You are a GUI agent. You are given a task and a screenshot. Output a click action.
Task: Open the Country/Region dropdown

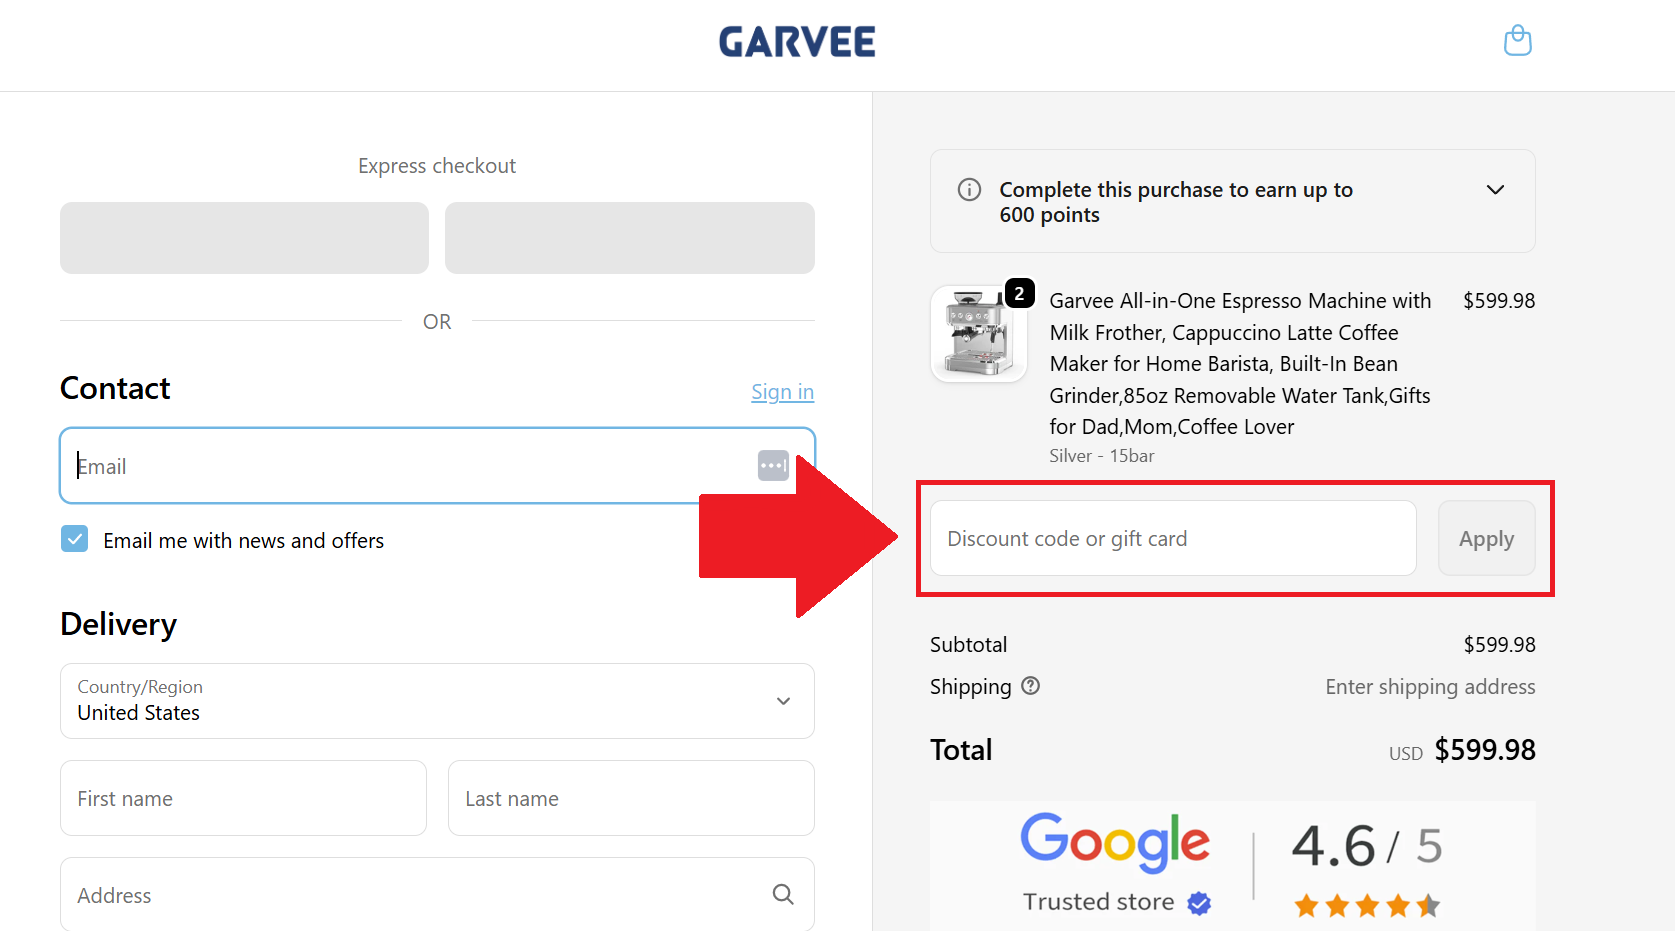437,701
